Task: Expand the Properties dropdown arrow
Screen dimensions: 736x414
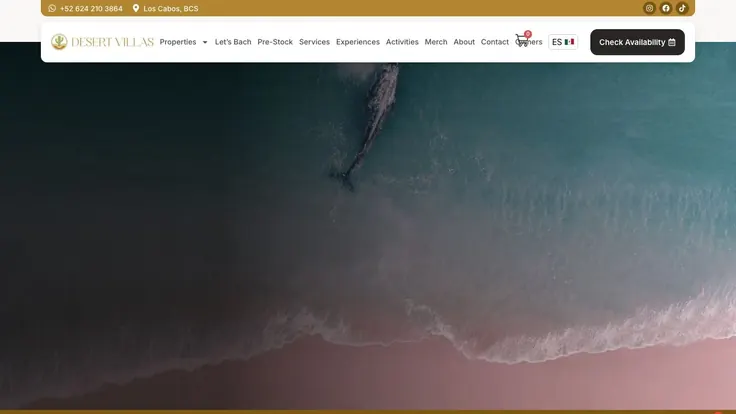Action: point(205,42)
